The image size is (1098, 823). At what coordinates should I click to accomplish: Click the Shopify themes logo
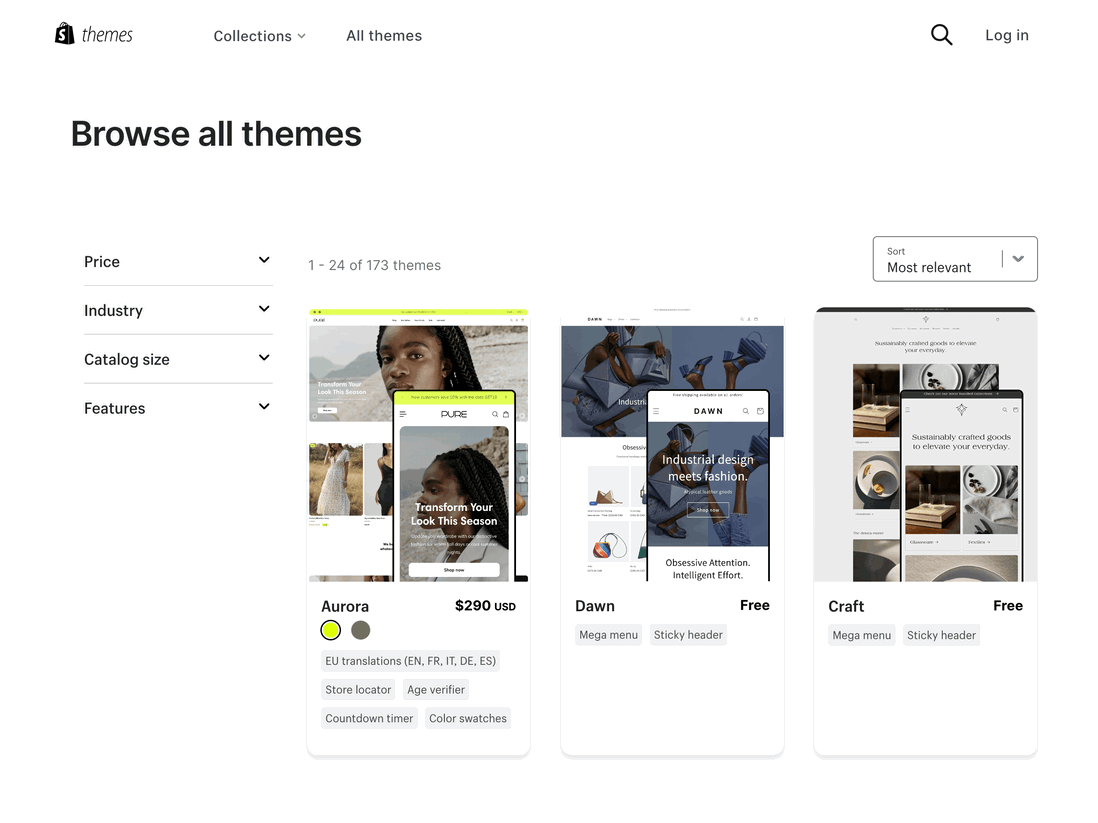coord(93,33)
